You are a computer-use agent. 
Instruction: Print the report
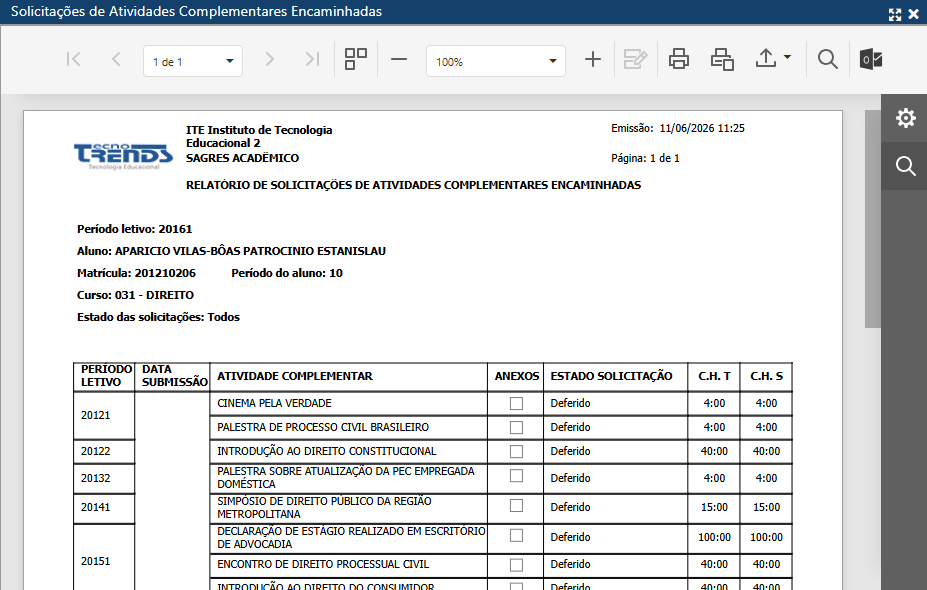[x=679, y=59]
